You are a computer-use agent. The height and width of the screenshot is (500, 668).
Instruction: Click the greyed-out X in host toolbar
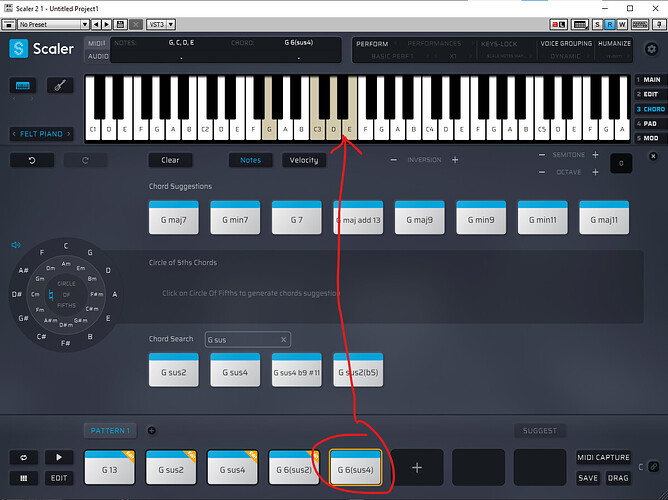136,24
